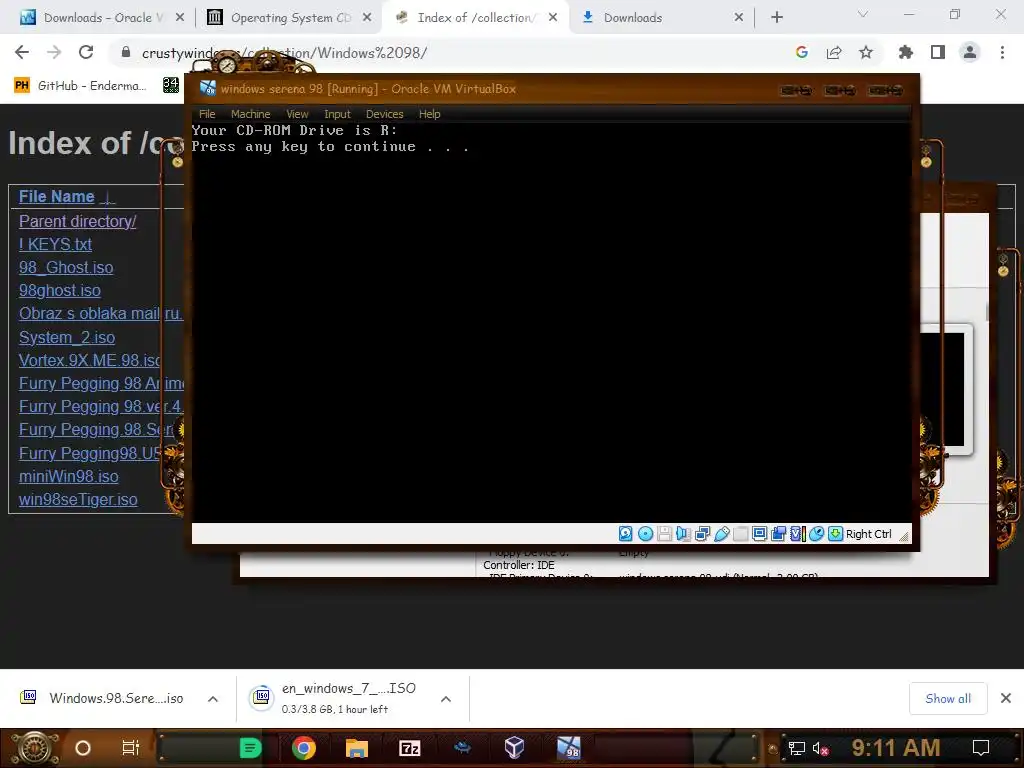Click the floppy disk icon in VirtualBox status bar
The image size is (1024, 768).
(665, 534)
